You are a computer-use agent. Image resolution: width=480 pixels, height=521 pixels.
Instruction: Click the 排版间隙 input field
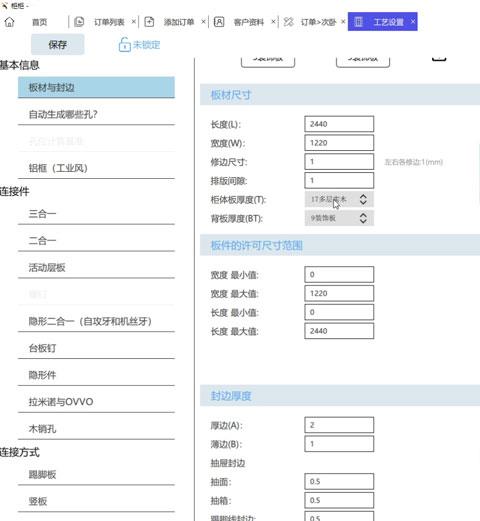point(339,180)
